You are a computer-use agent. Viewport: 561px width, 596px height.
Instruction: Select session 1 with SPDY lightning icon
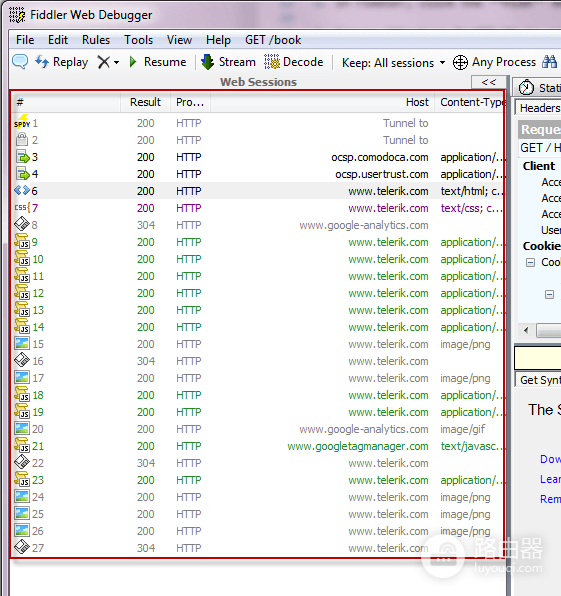tap(258, 123)
